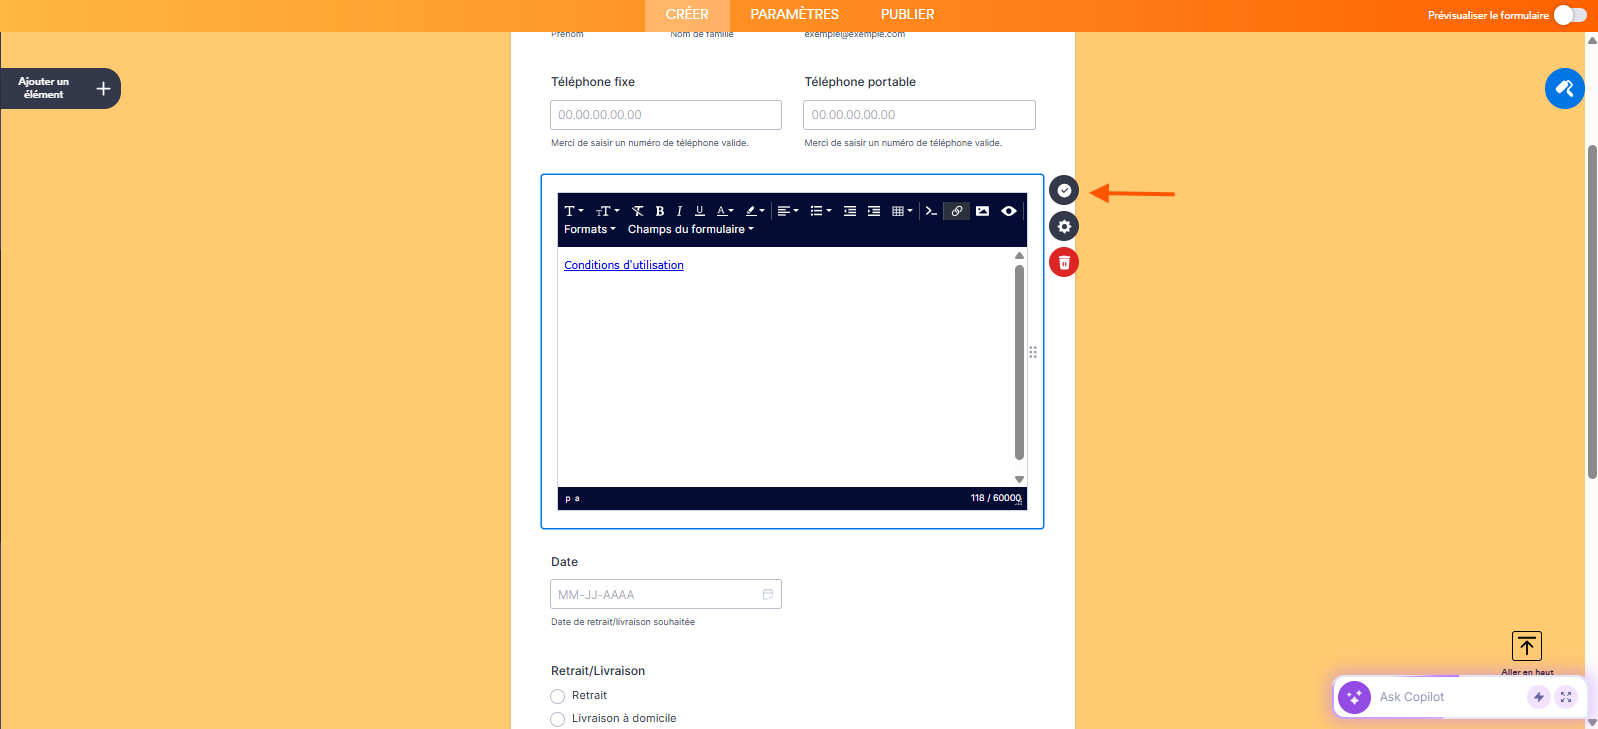Clear text formatting in the editor
The width and height of the screenshot is (1598, 729).
coord(638,211)
